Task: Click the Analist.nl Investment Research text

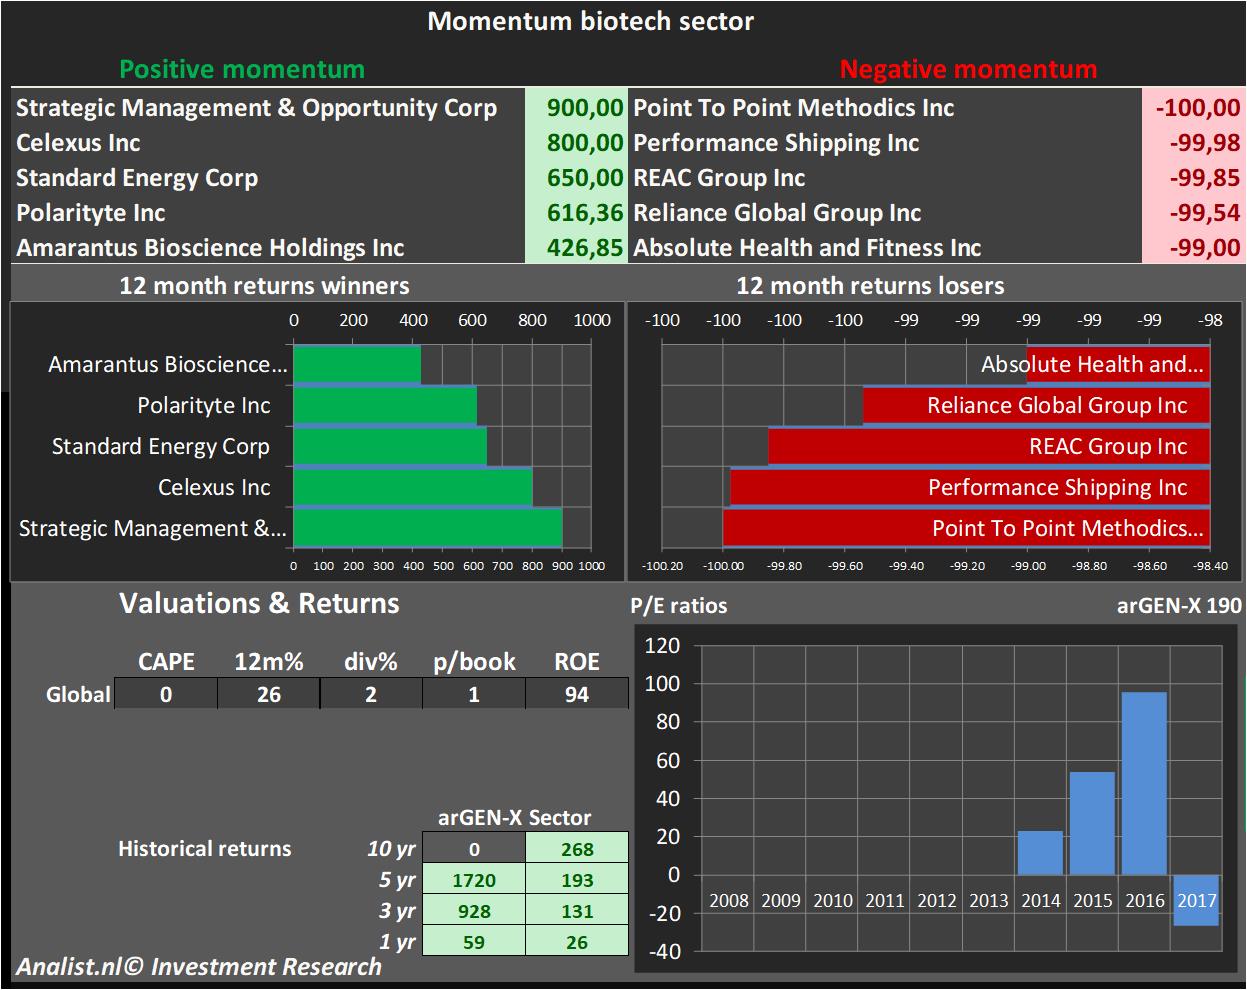Action: point(198,967)
